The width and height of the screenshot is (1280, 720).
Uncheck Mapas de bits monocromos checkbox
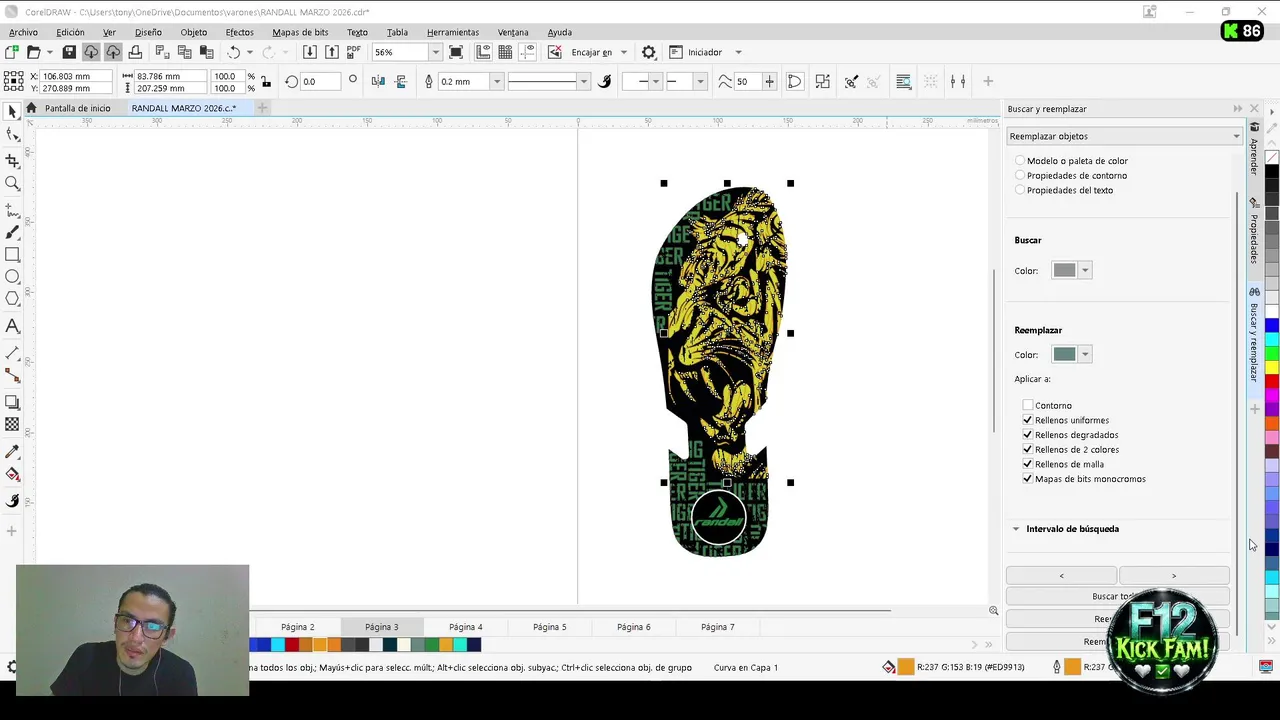[x=1027, y=479]
